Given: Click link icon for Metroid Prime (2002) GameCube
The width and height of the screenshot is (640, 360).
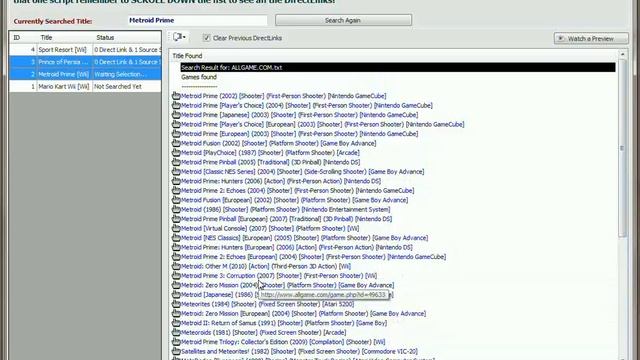Looking at the screenshot, I should coord(176,96).
